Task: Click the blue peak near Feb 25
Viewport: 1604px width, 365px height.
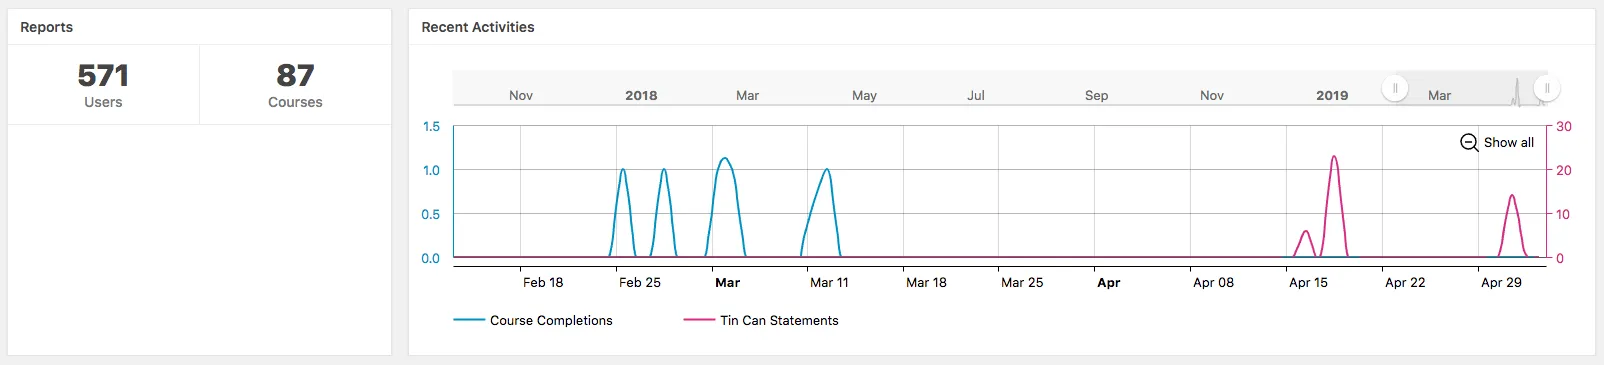Action: click(623, 170)
